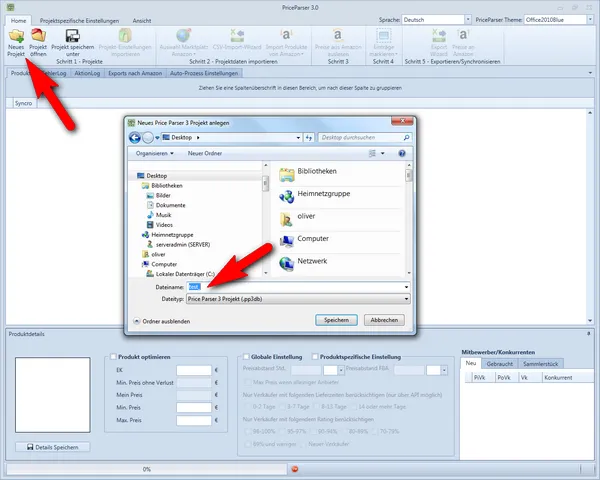Open the view options dropdown arrow
The height and width of the screenshot is (480, 600).
(x=382, y=153)
